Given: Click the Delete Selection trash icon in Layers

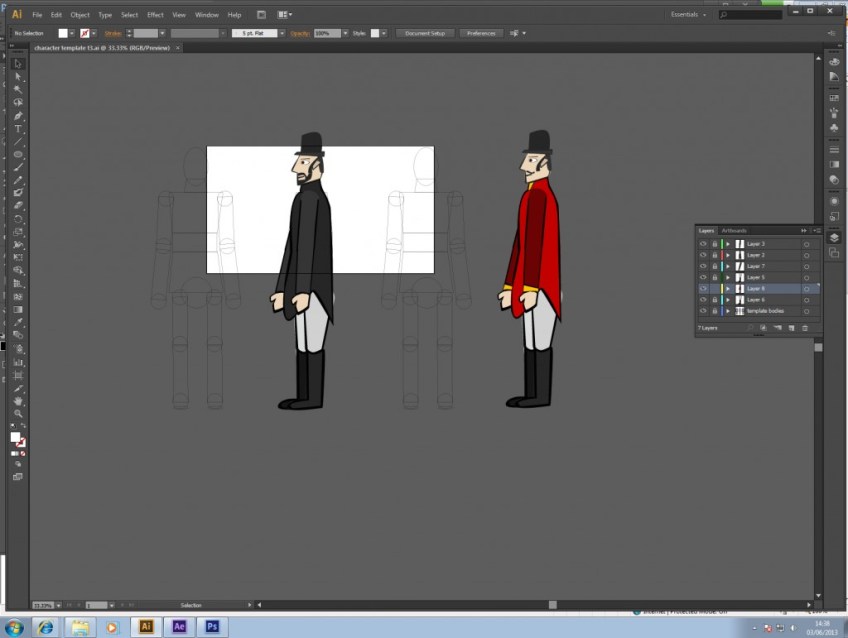Looking at the screenshot, I should [x=804, y=327].
